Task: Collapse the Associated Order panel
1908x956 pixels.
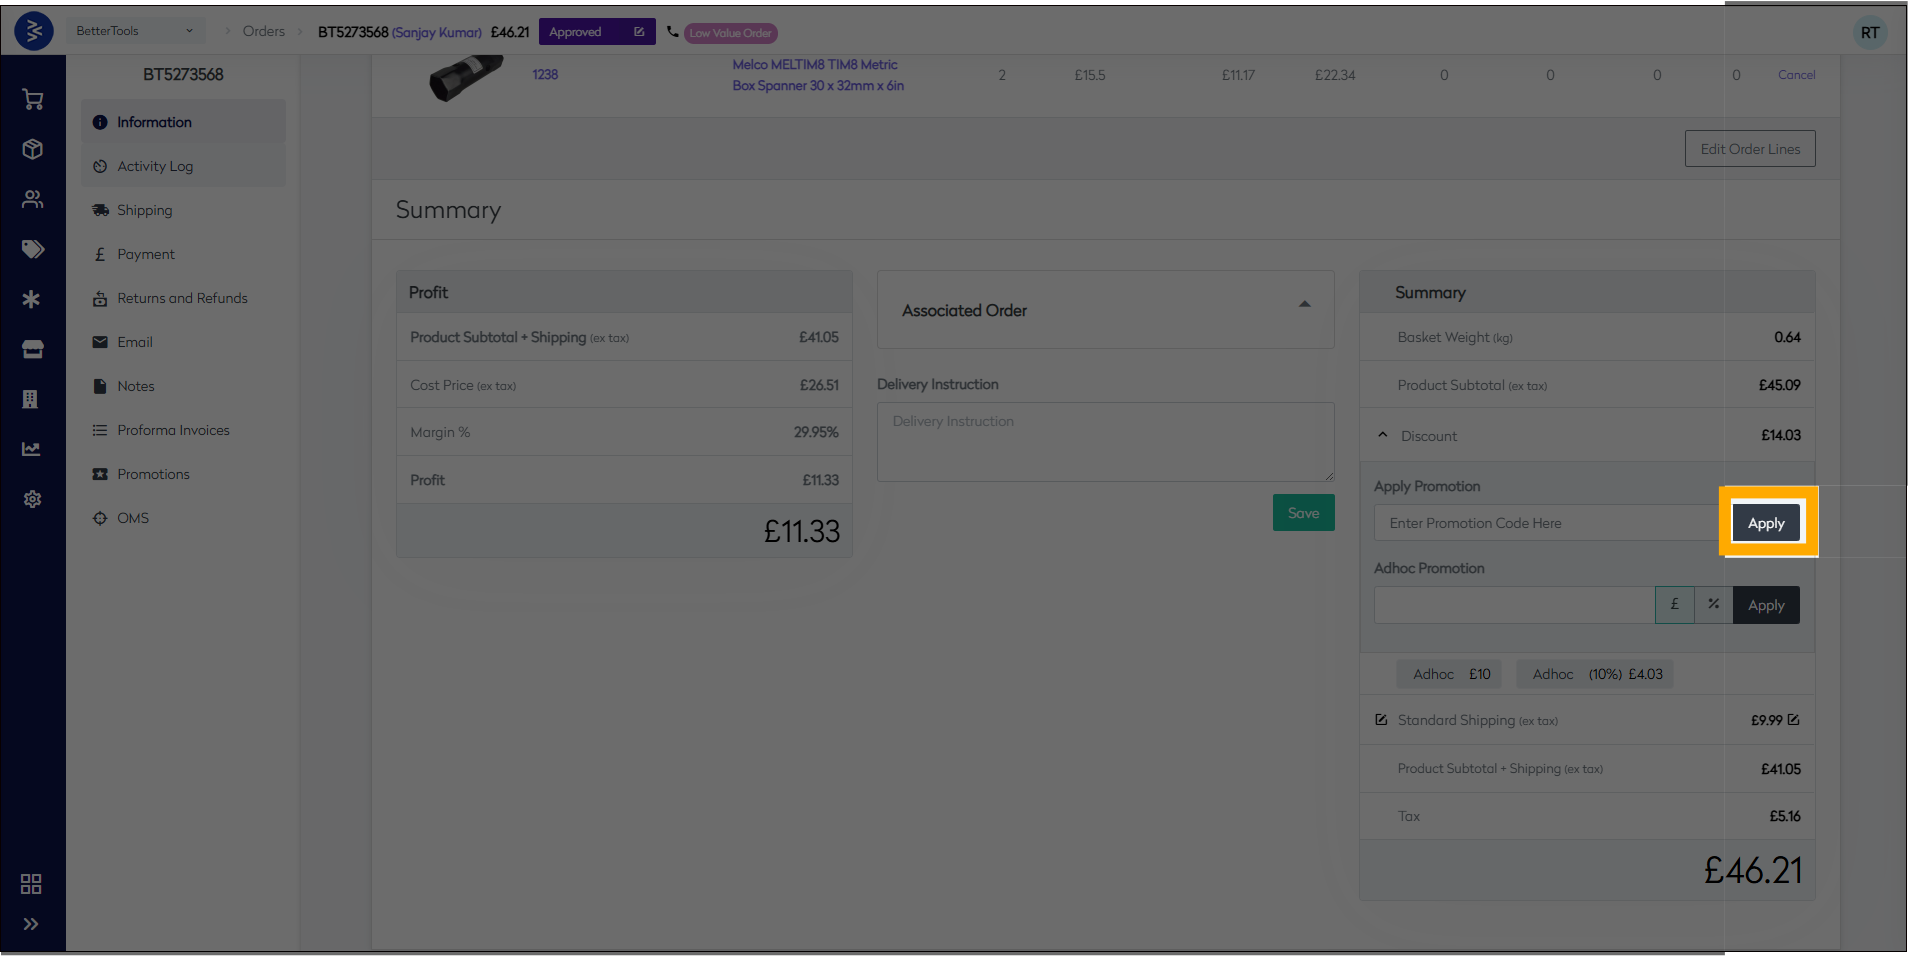Action: (x=1304, y=304)
